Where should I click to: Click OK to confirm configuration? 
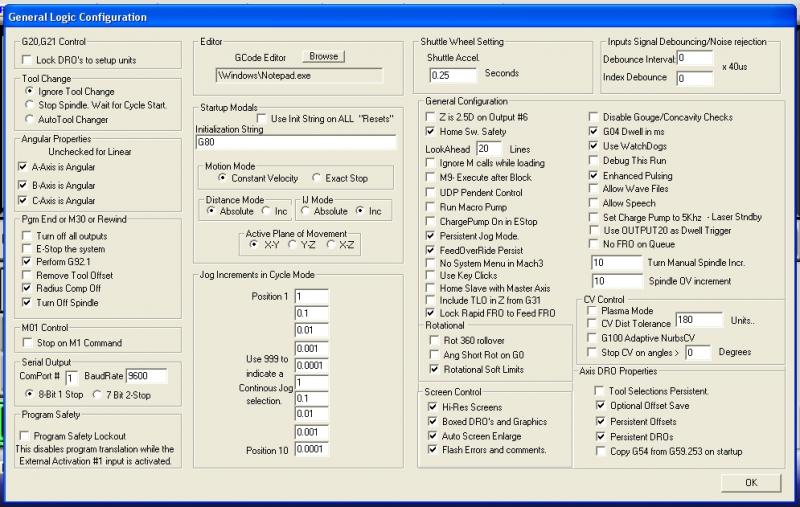tap(751, 483)
